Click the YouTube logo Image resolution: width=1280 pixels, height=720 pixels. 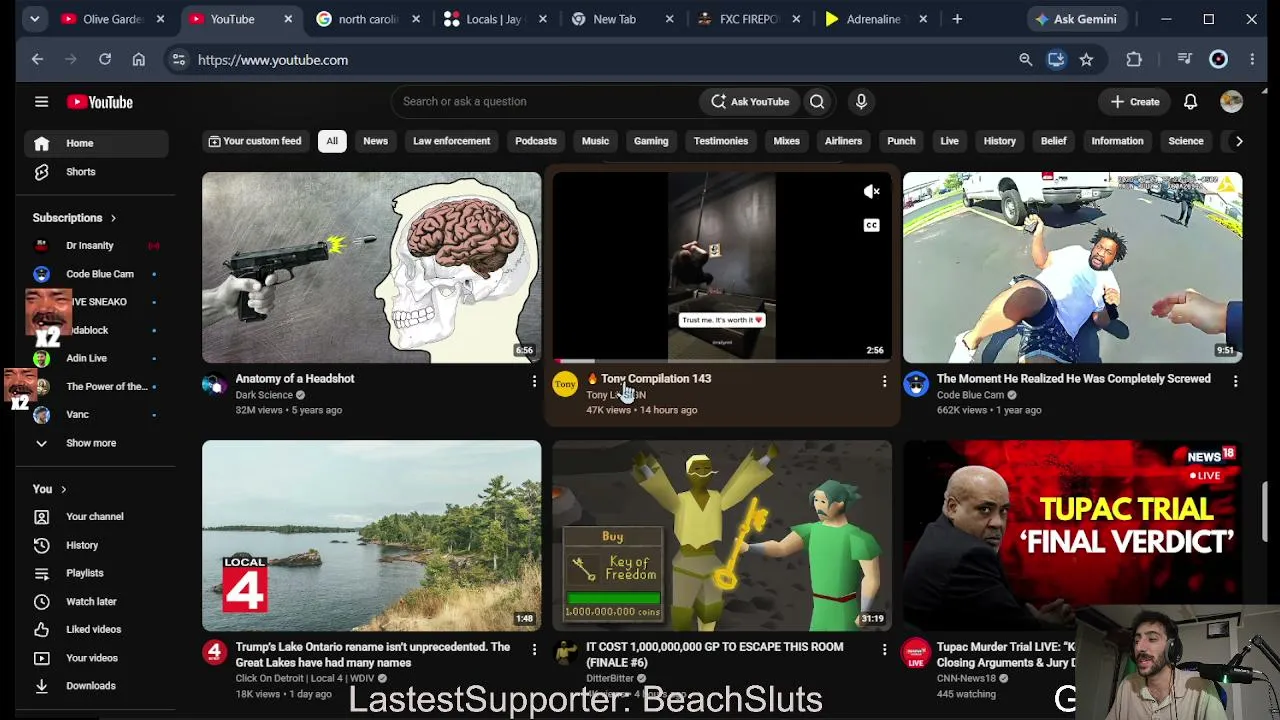coord(100,102)
